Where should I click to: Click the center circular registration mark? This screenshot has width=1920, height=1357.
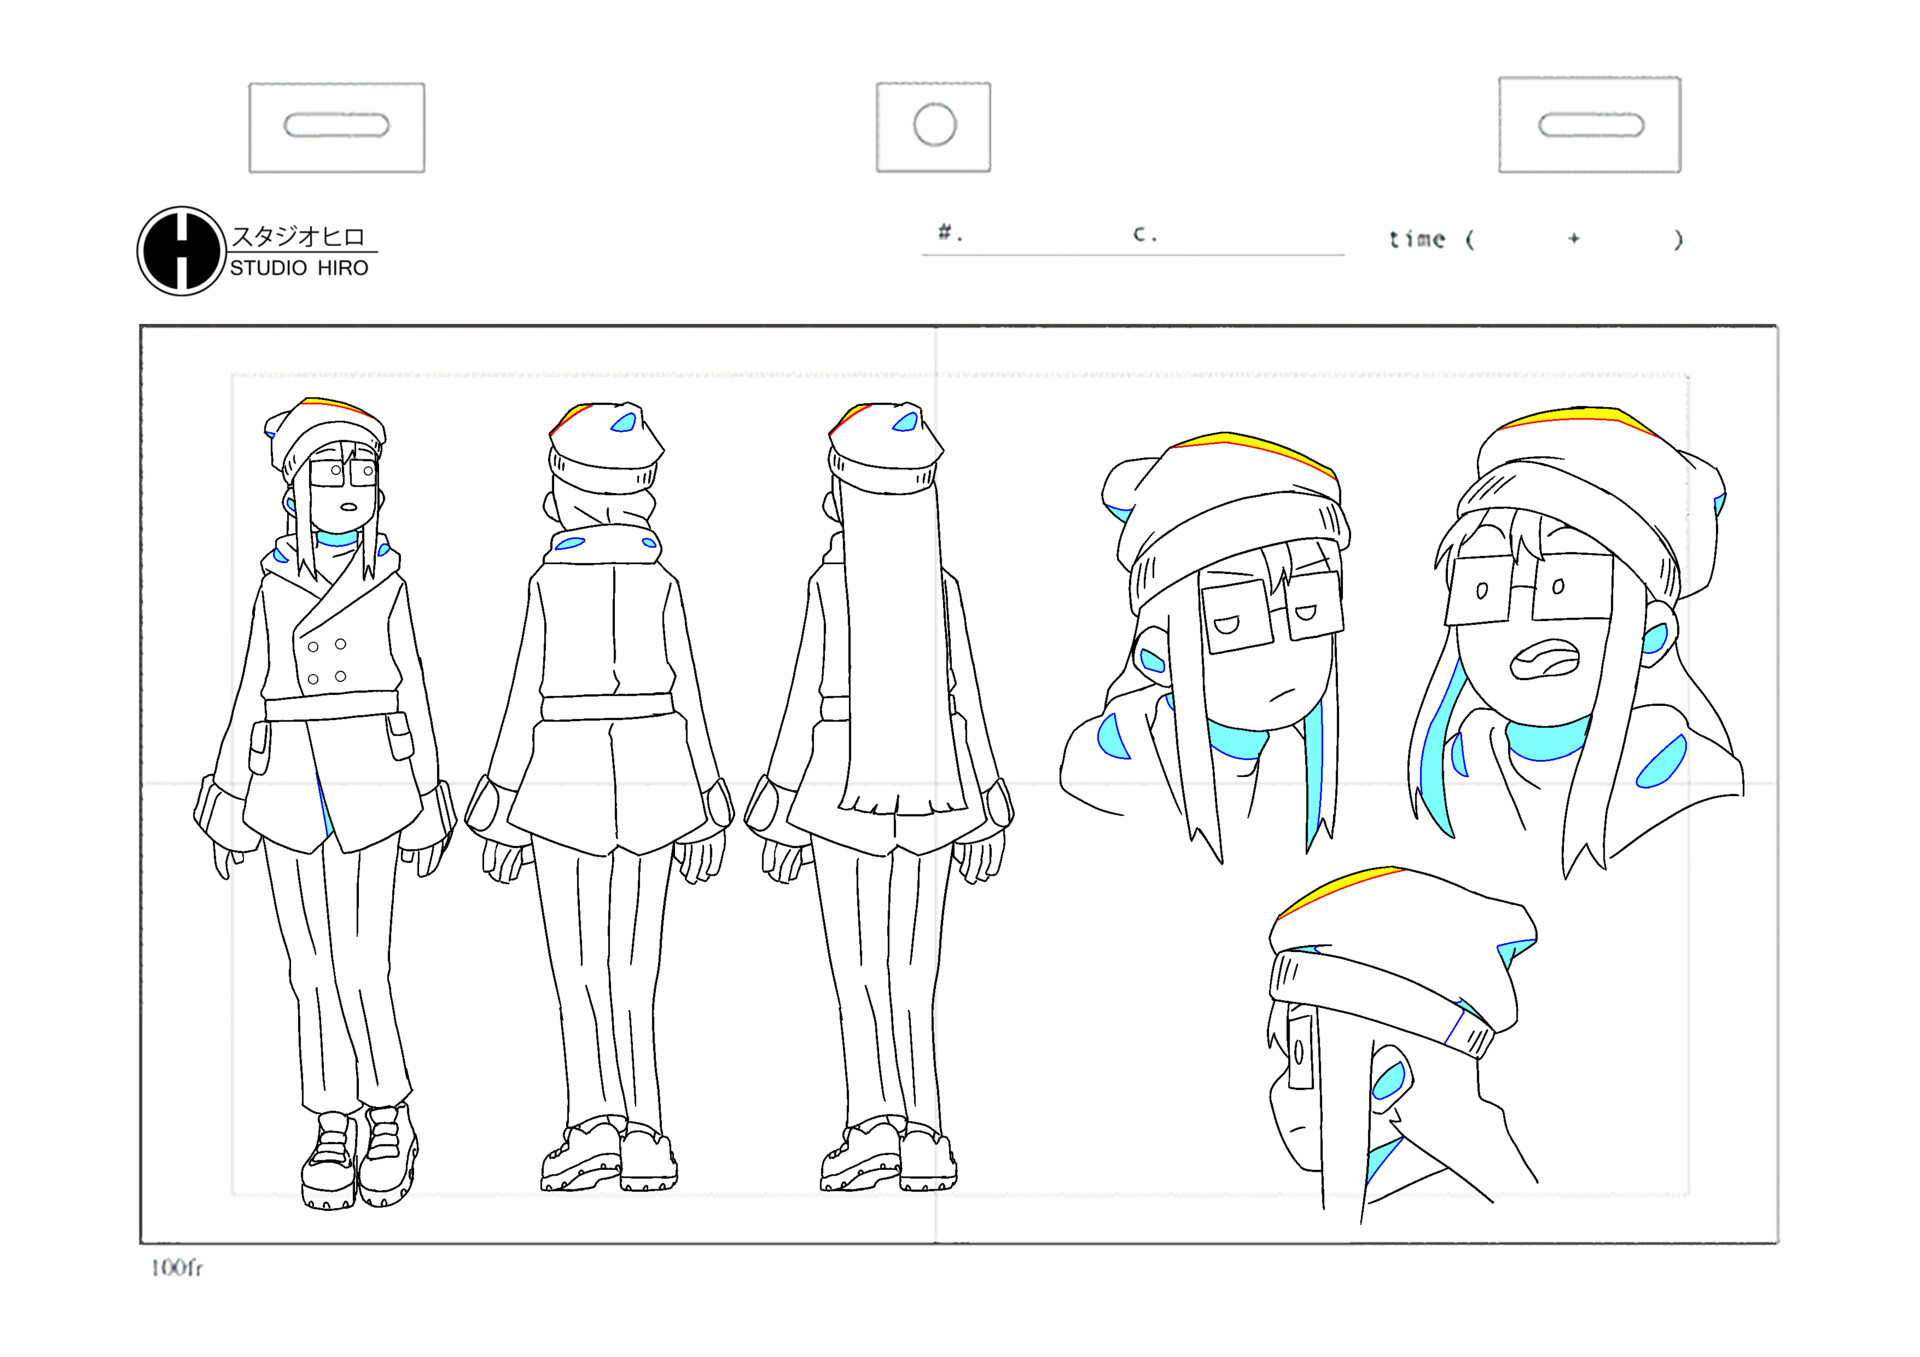pyautogui.click(x=934, y=124)
